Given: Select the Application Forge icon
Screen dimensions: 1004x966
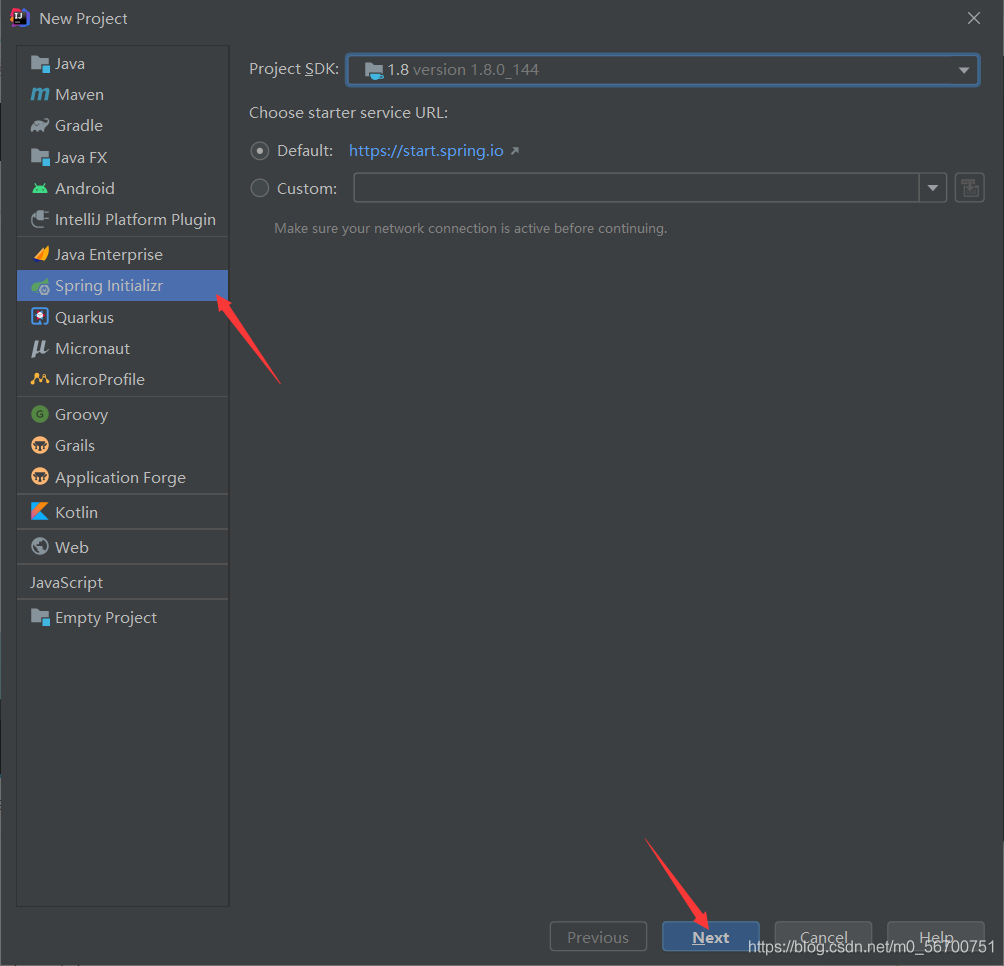Looking at the screenshot, I should (x=40, y=476).
